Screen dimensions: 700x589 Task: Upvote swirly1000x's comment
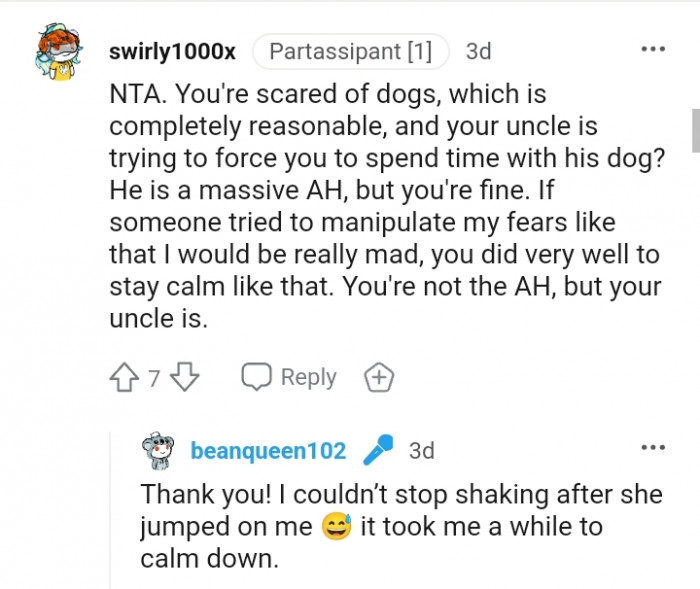(125, 378)
